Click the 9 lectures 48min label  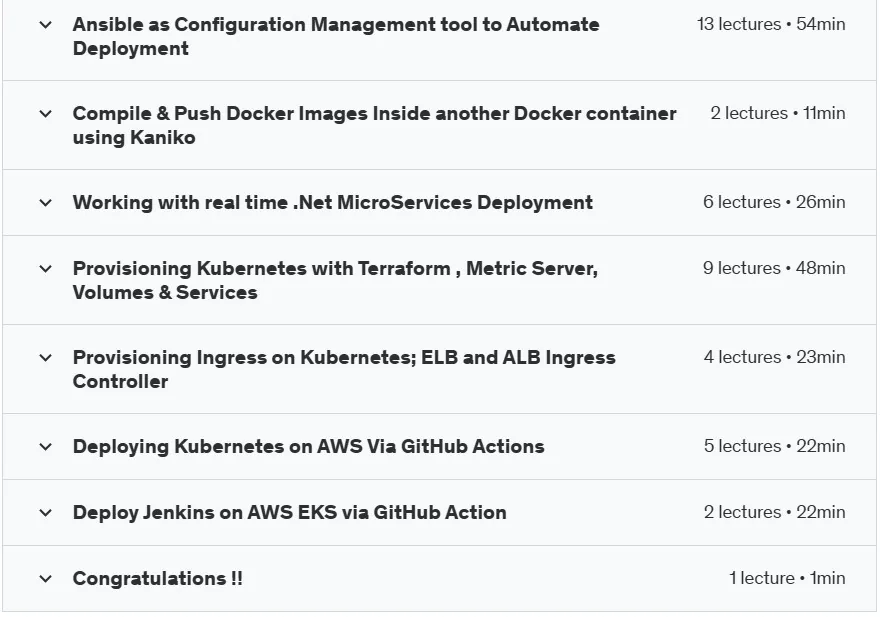(774, 268)
